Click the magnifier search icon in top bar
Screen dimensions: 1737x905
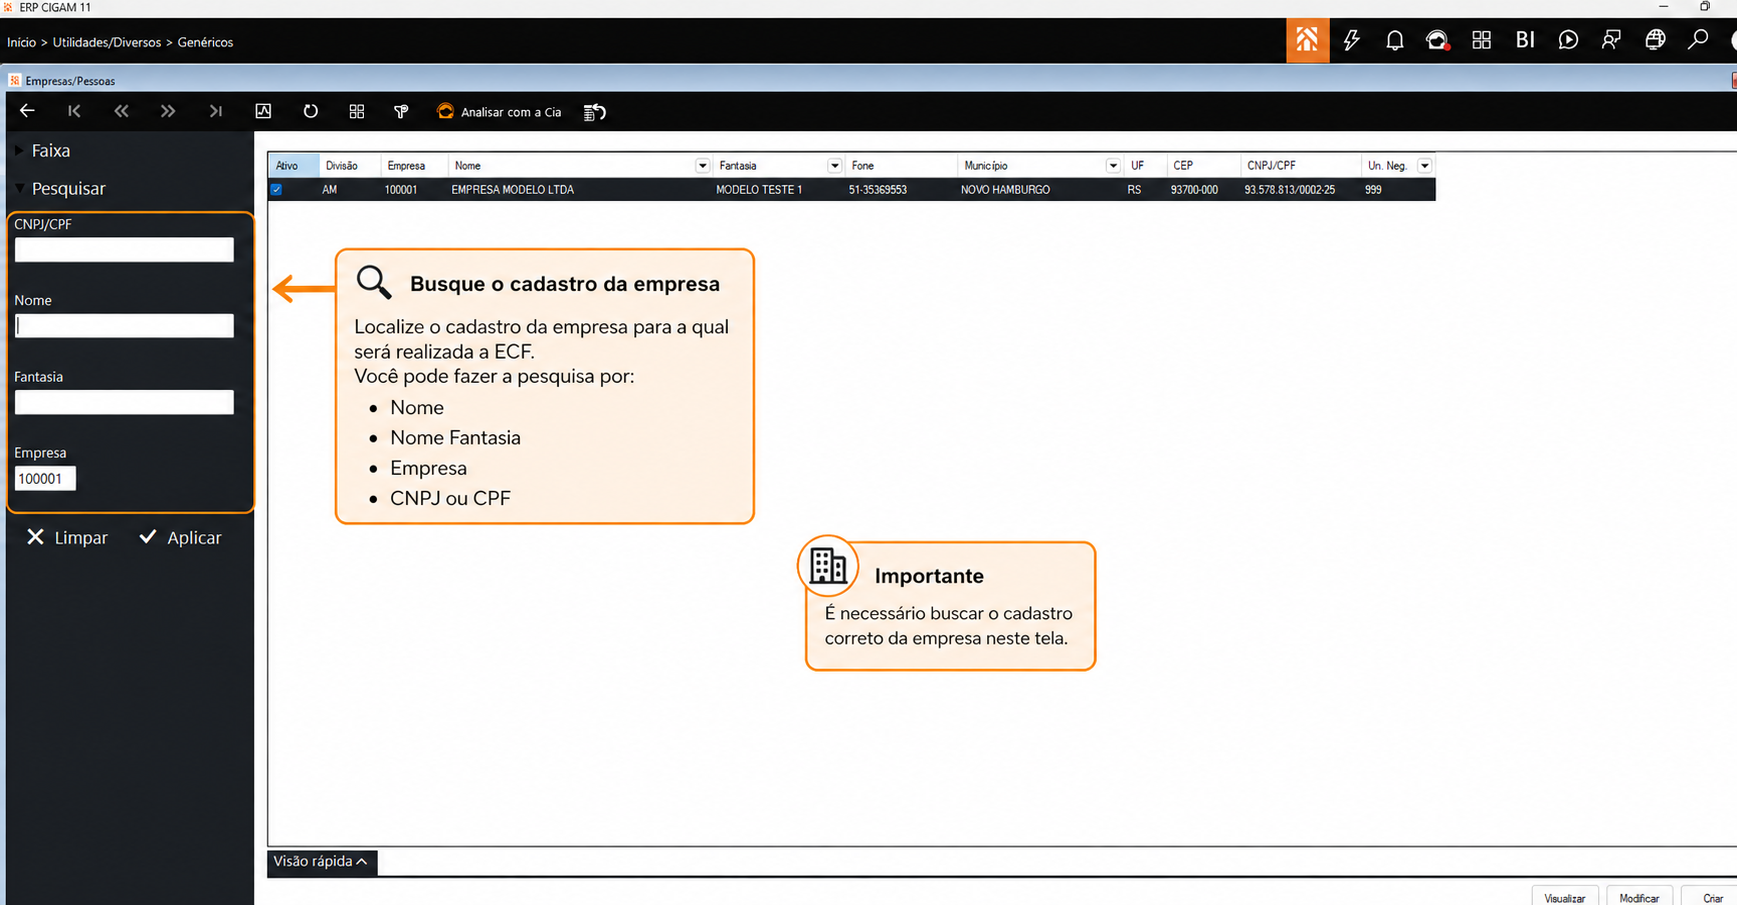click(1698, 40)
